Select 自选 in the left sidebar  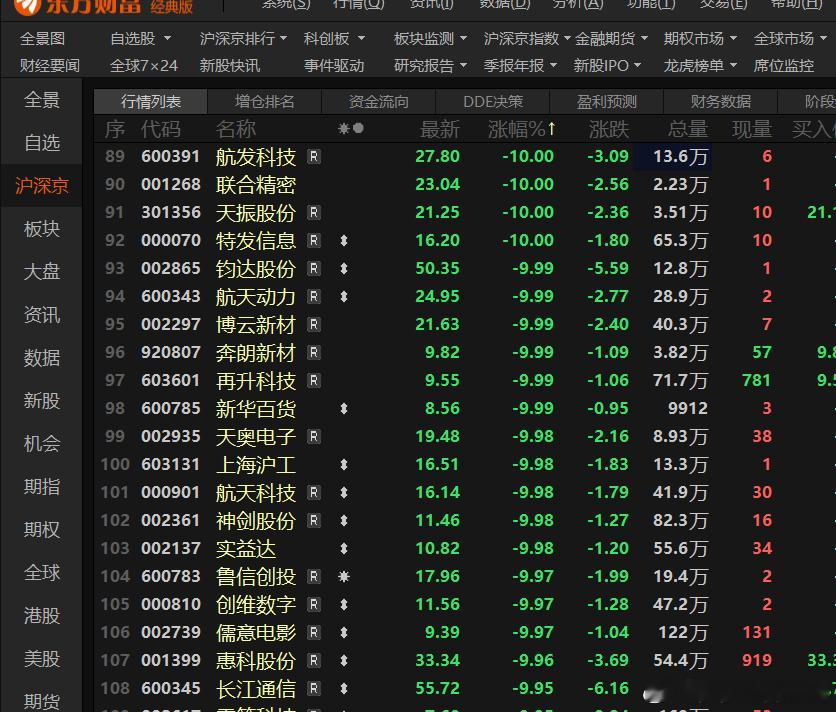tap(42, 143)
